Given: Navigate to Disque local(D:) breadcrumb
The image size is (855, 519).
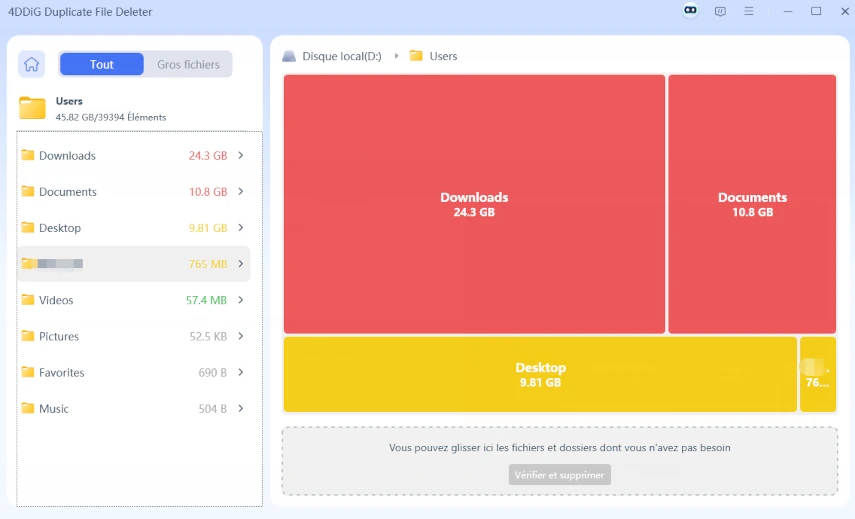Looking at the screenshot, I should click(x=342, y=56).
